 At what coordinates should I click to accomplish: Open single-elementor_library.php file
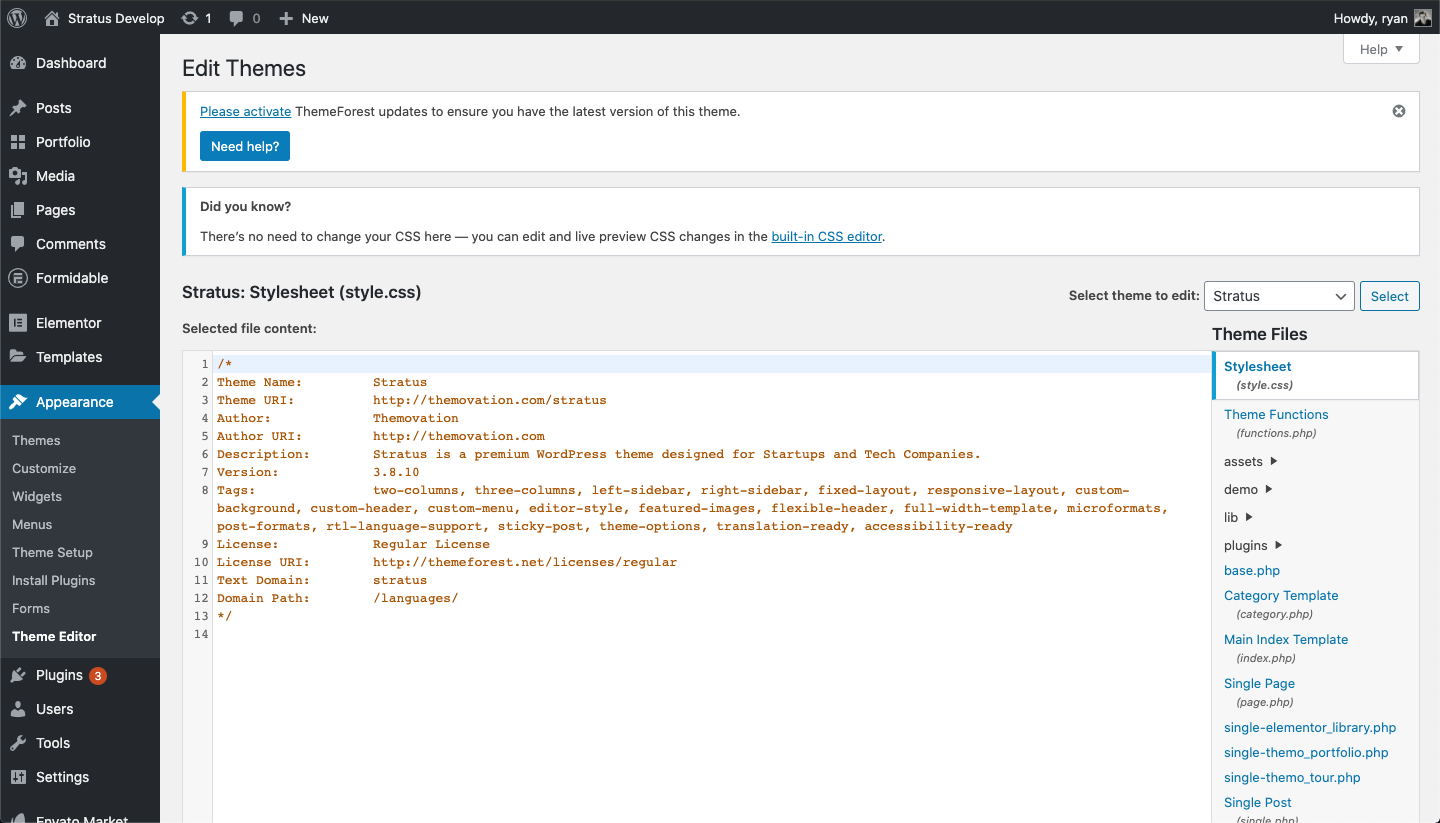pyautogui.click(x=1310, y=727)
